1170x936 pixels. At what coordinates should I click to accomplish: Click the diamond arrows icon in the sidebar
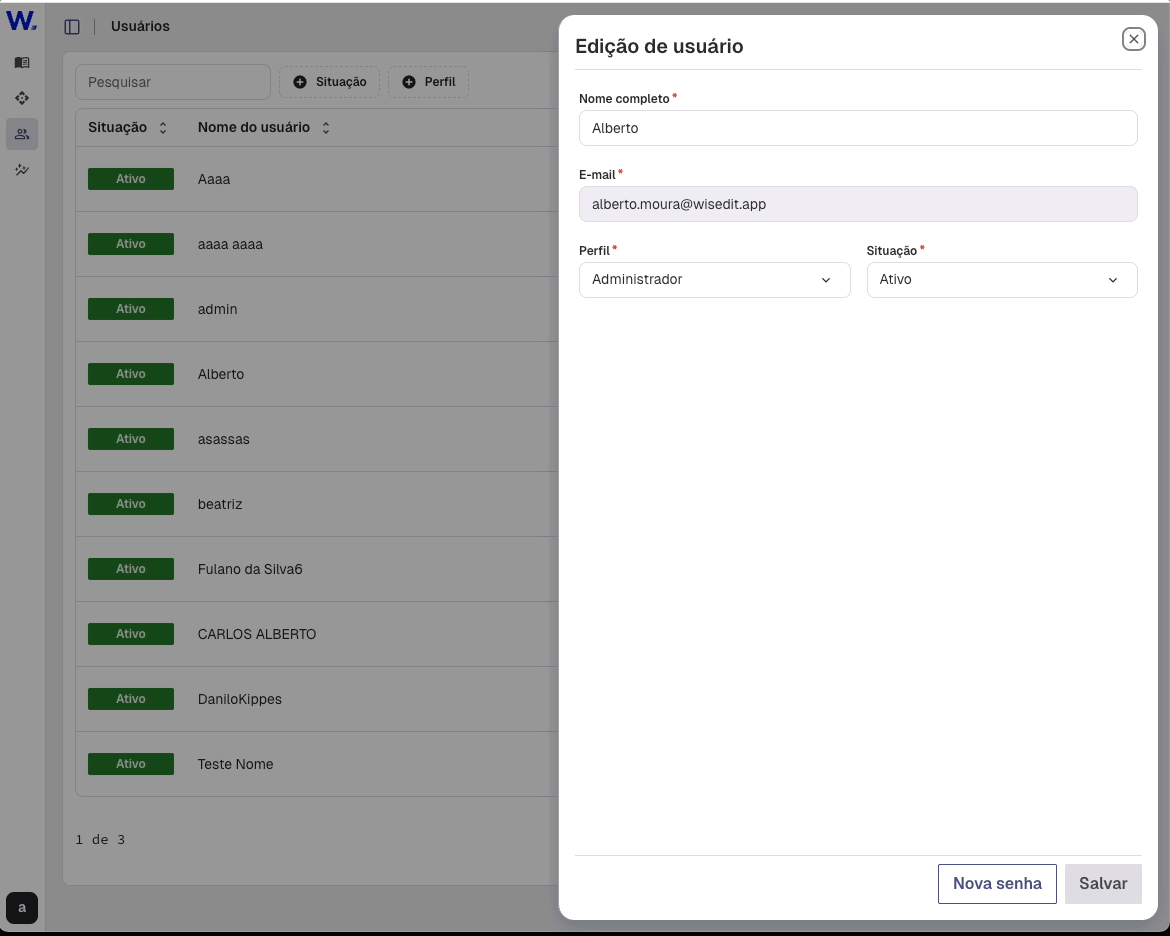(22, 98)
